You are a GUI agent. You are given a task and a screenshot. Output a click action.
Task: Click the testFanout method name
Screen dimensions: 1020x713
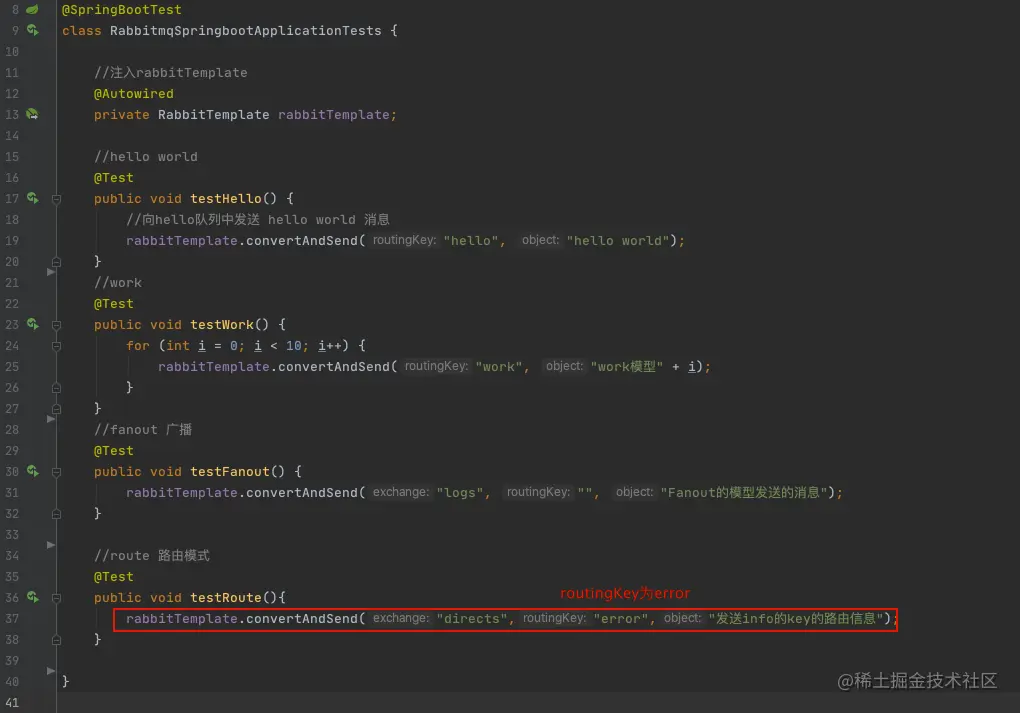click(230, 472)
